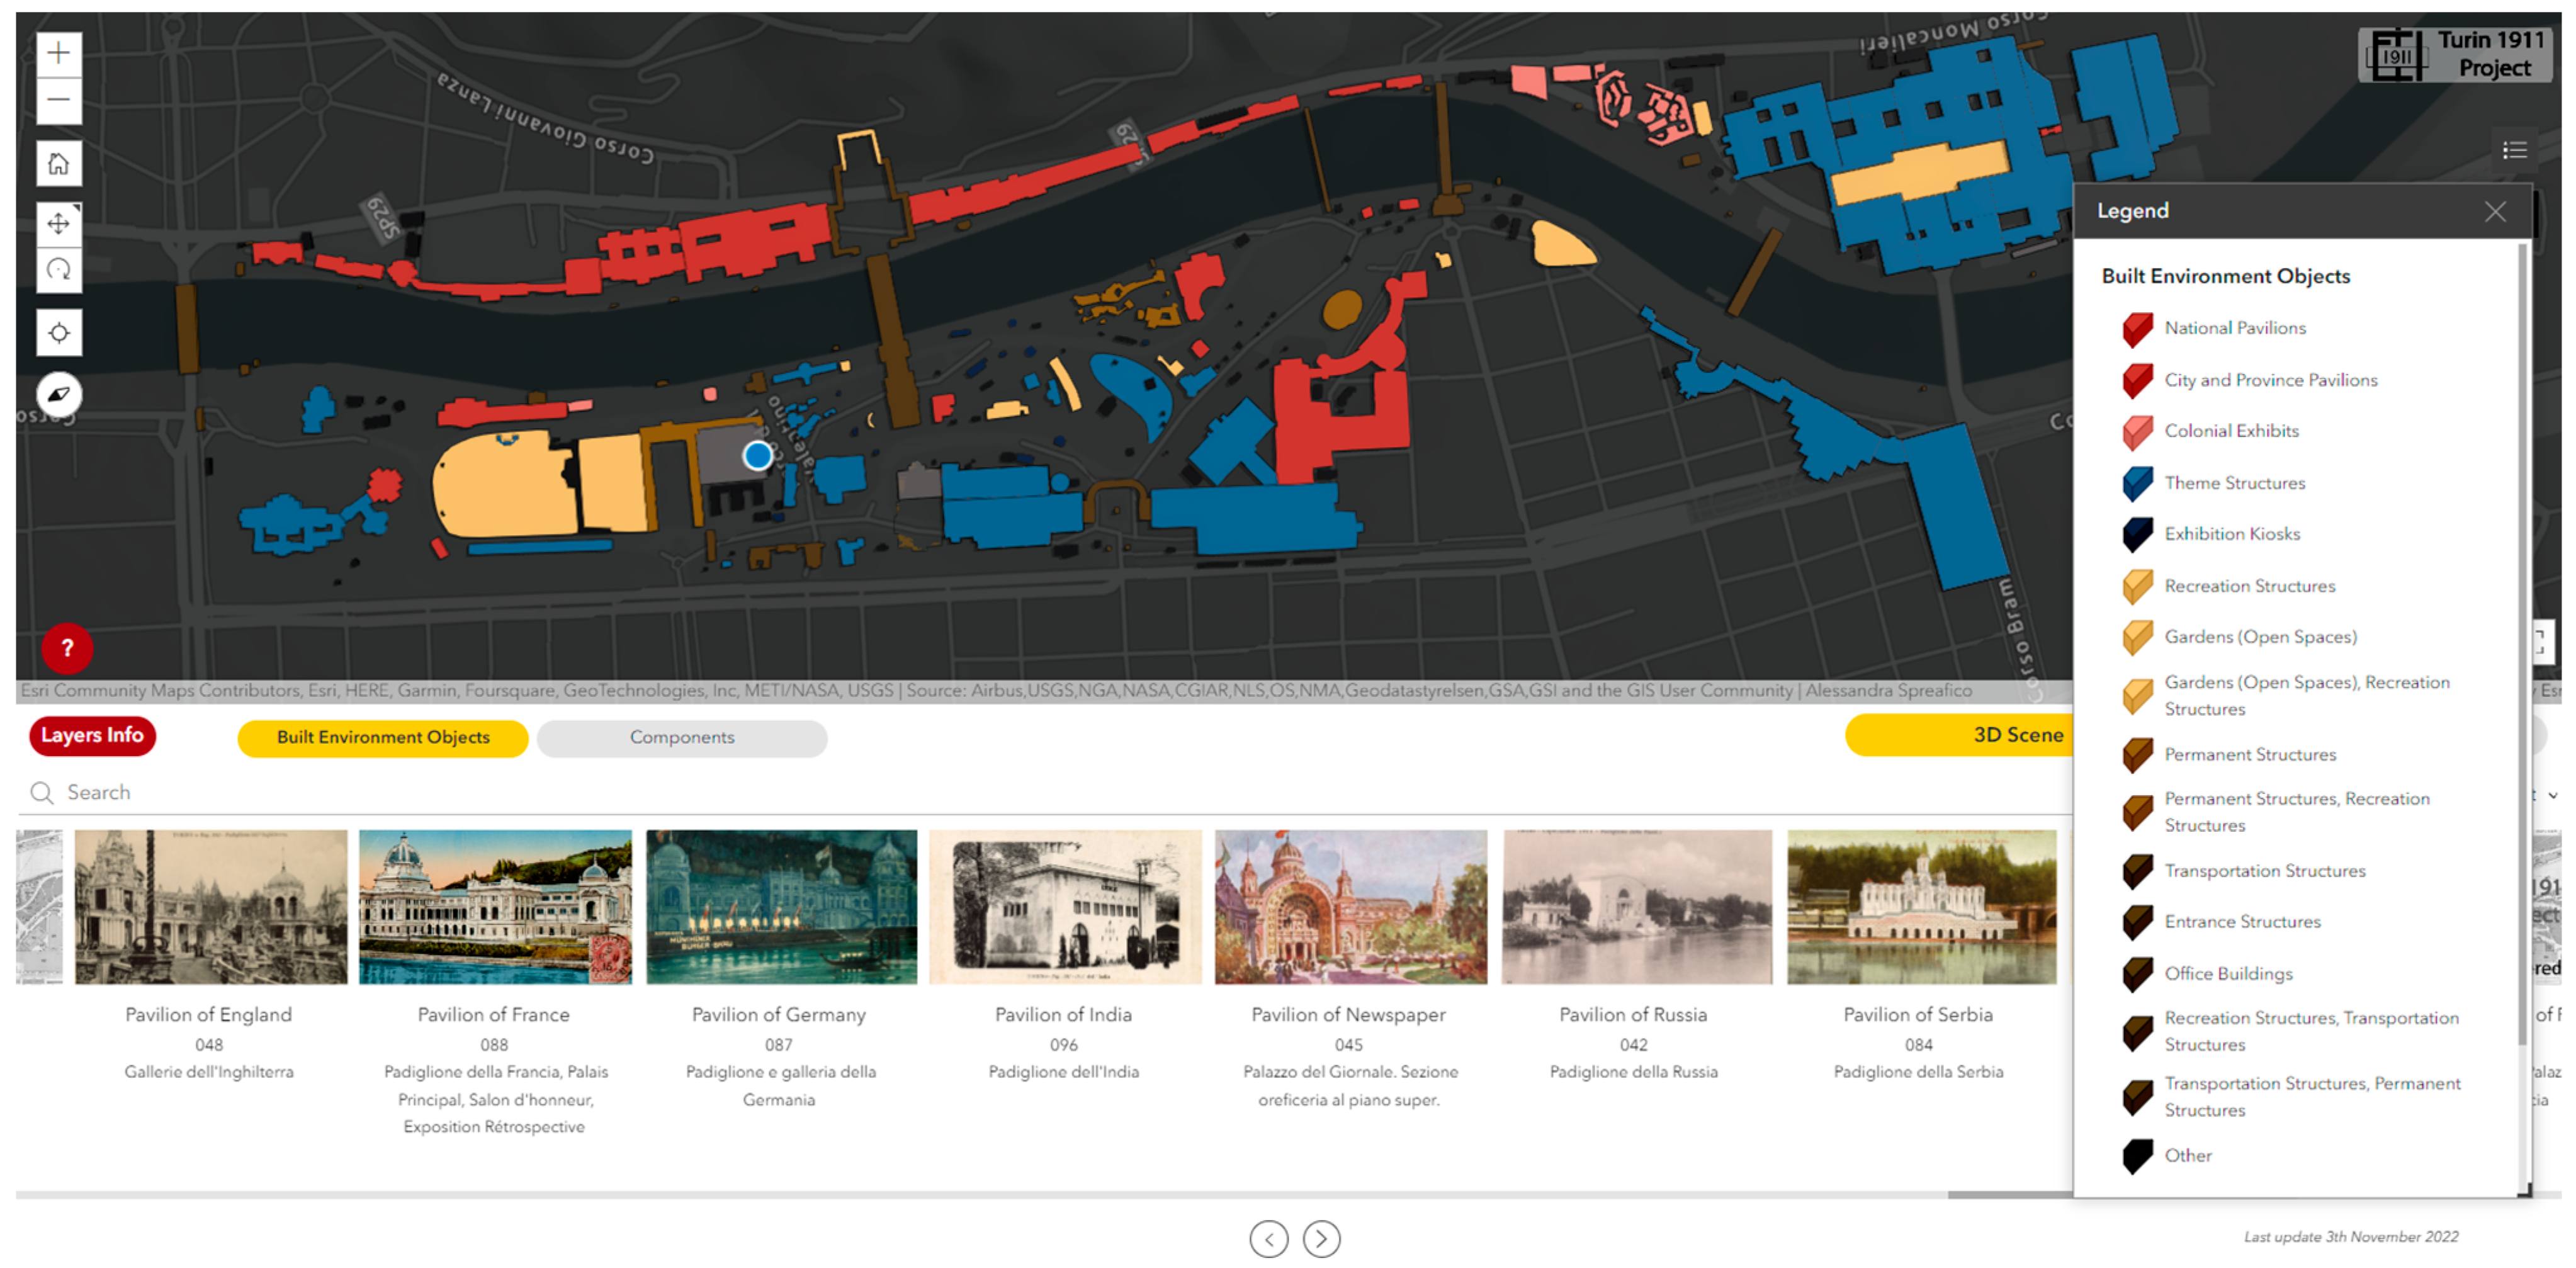
Task: Click the National Pavilions red swatch
Action: tap(2137, 329)
